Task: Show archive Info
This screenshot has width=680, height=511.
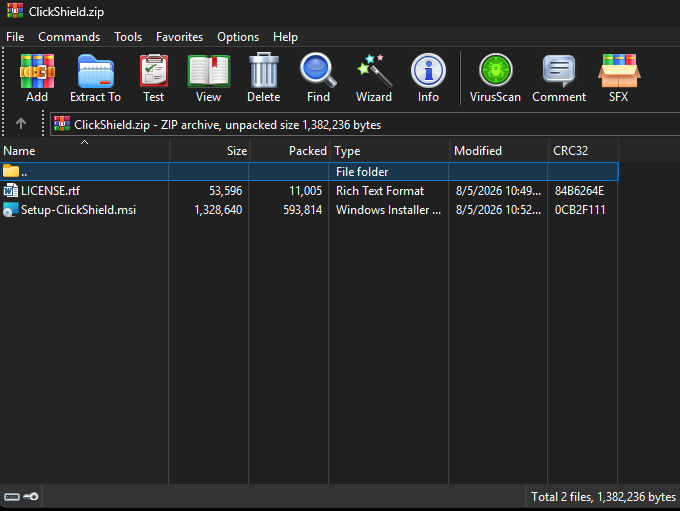Action: [428, 71]
